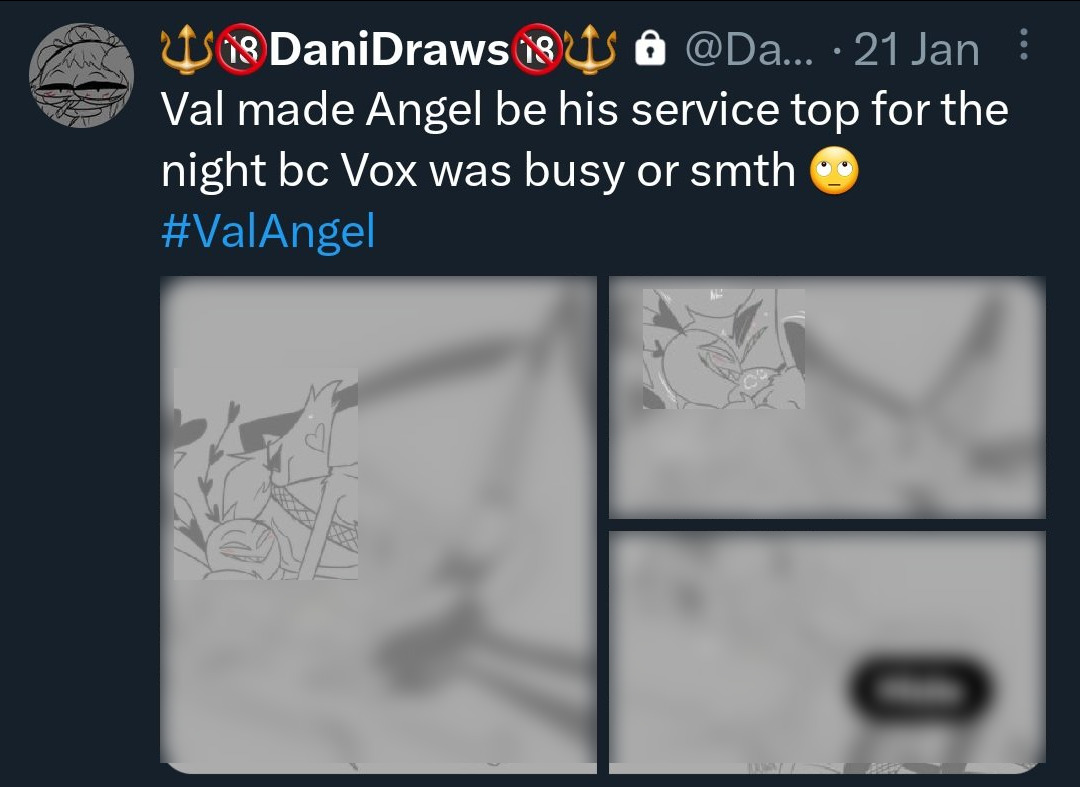Click the tweet text starting 'Val made Angel'

point(585,140)
